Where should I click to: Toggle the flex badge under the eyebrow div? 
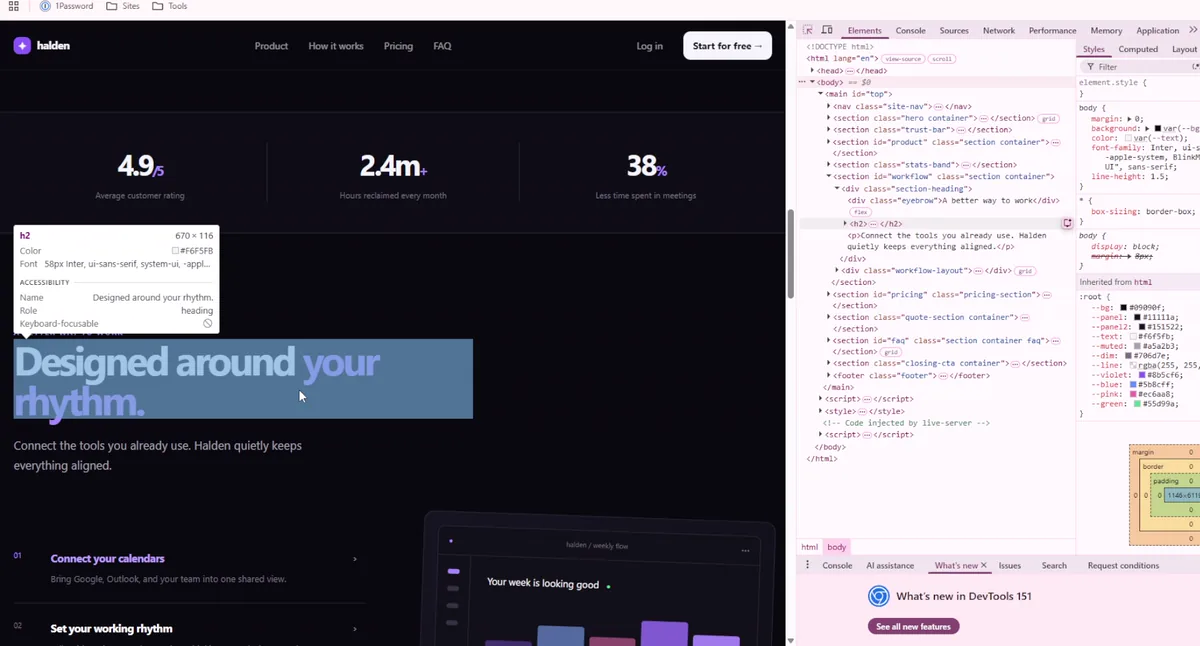coord(859,212)
